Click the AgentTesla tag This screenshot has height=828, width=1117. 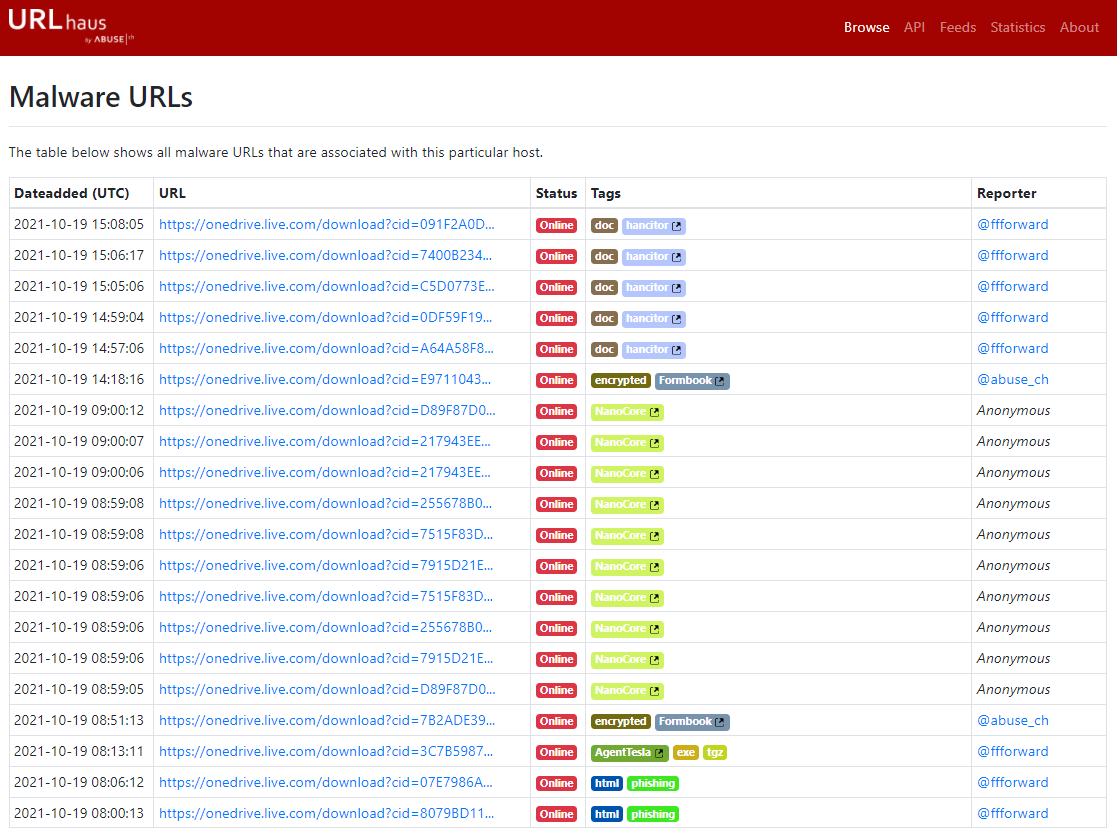pos(630,752)
